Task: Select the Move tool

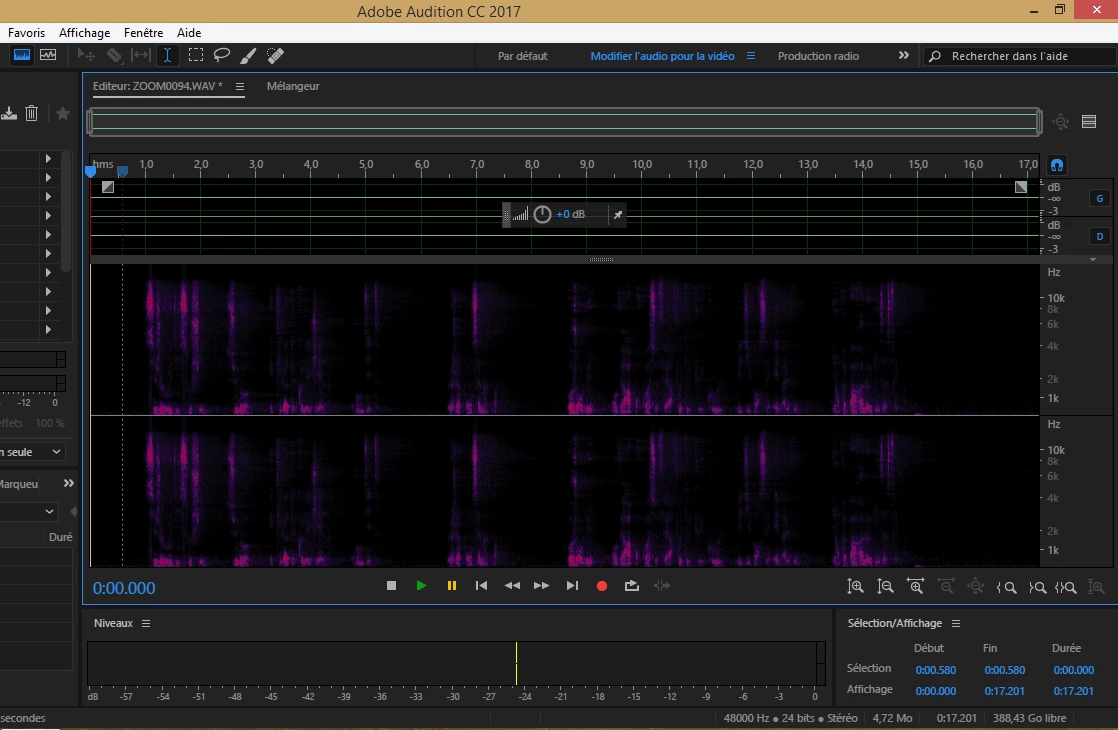Action: [x=86, y=55]
